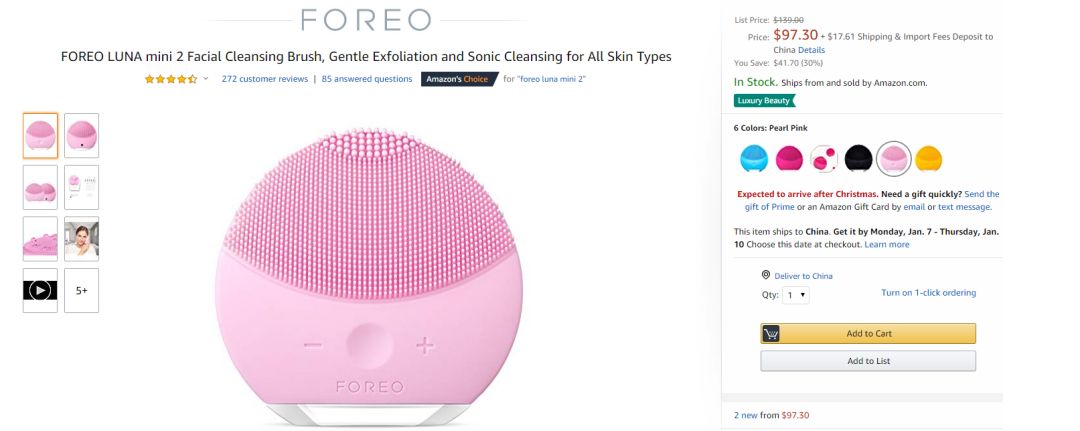Choose the black color option
Viewport: 1080px width, 431px height.
click(858, 158)
